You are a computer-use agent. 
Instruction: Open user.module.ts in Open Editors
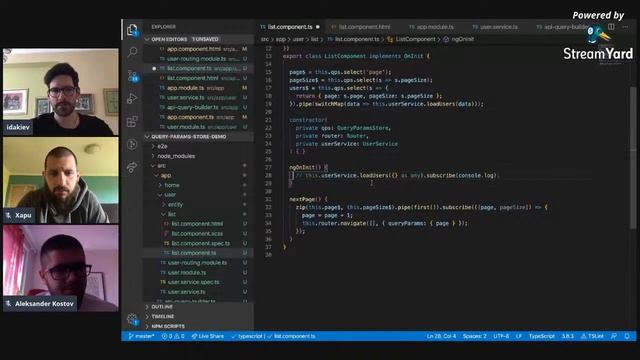tap(198, 127)
